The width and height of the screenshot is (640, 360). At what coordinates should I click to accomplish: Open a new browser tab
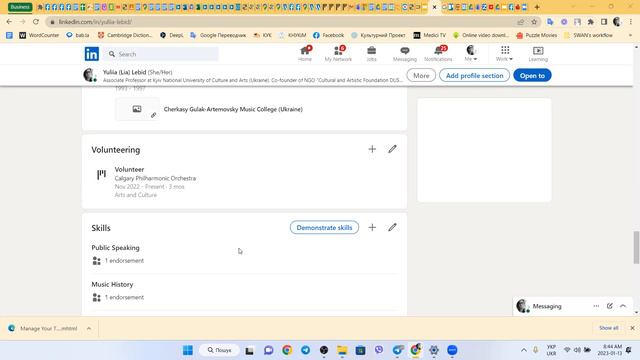tap(537, 7)
